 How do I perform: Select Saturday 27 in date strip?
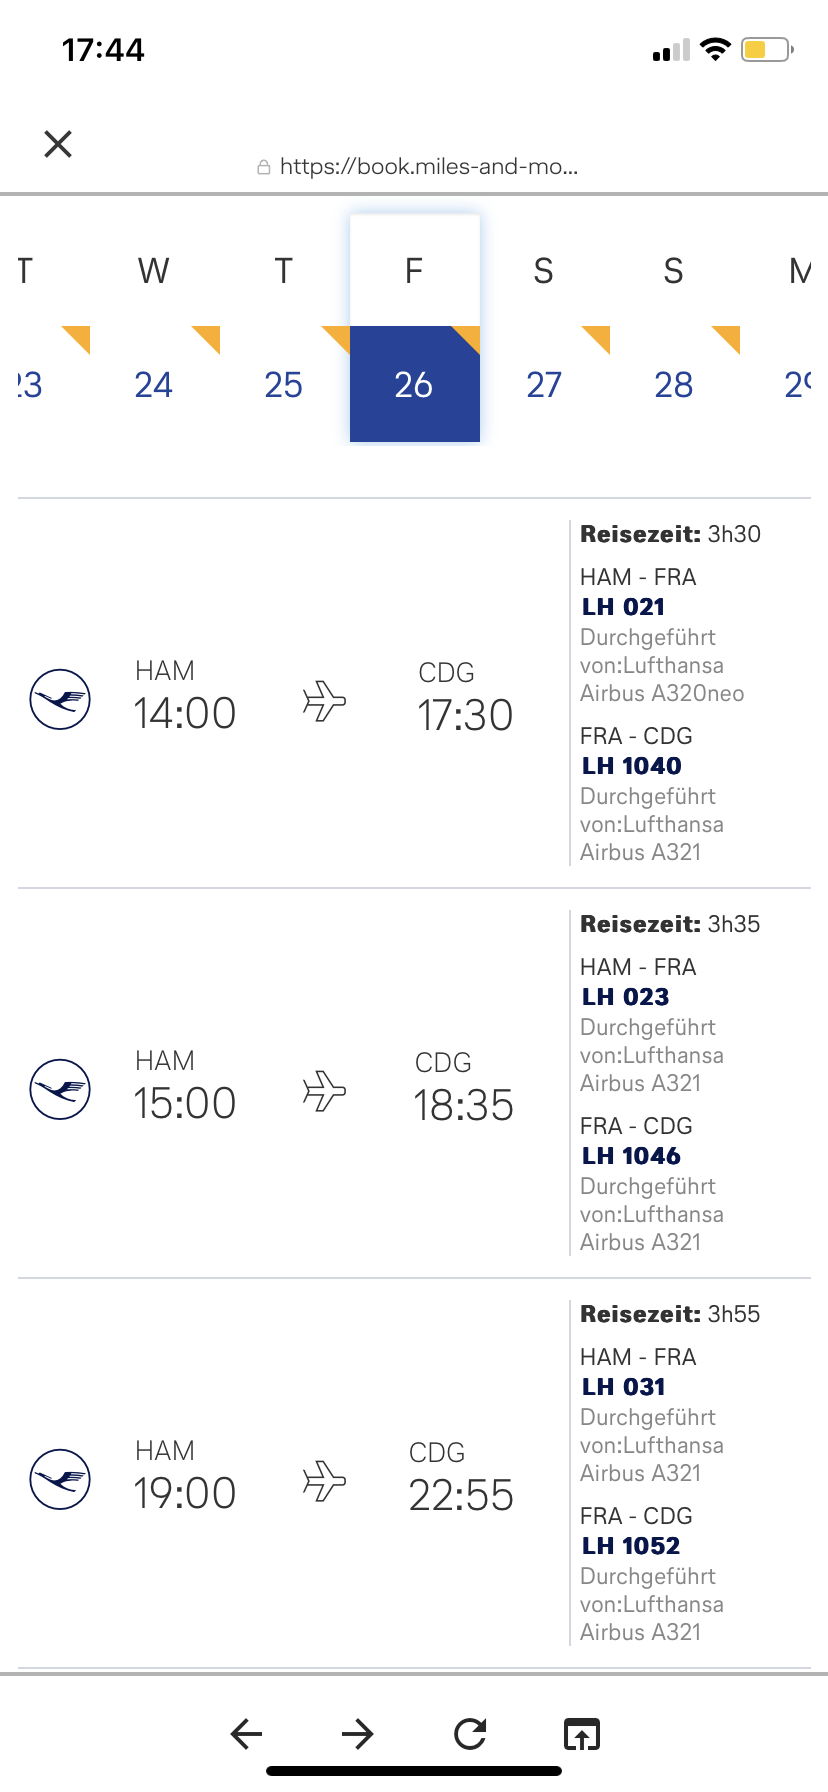tap(544, 384)
